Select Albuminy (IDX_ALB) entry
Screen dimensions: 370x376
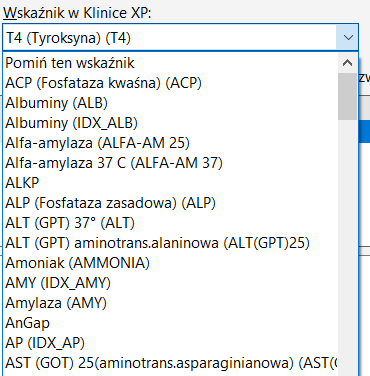tap(171, 123)
